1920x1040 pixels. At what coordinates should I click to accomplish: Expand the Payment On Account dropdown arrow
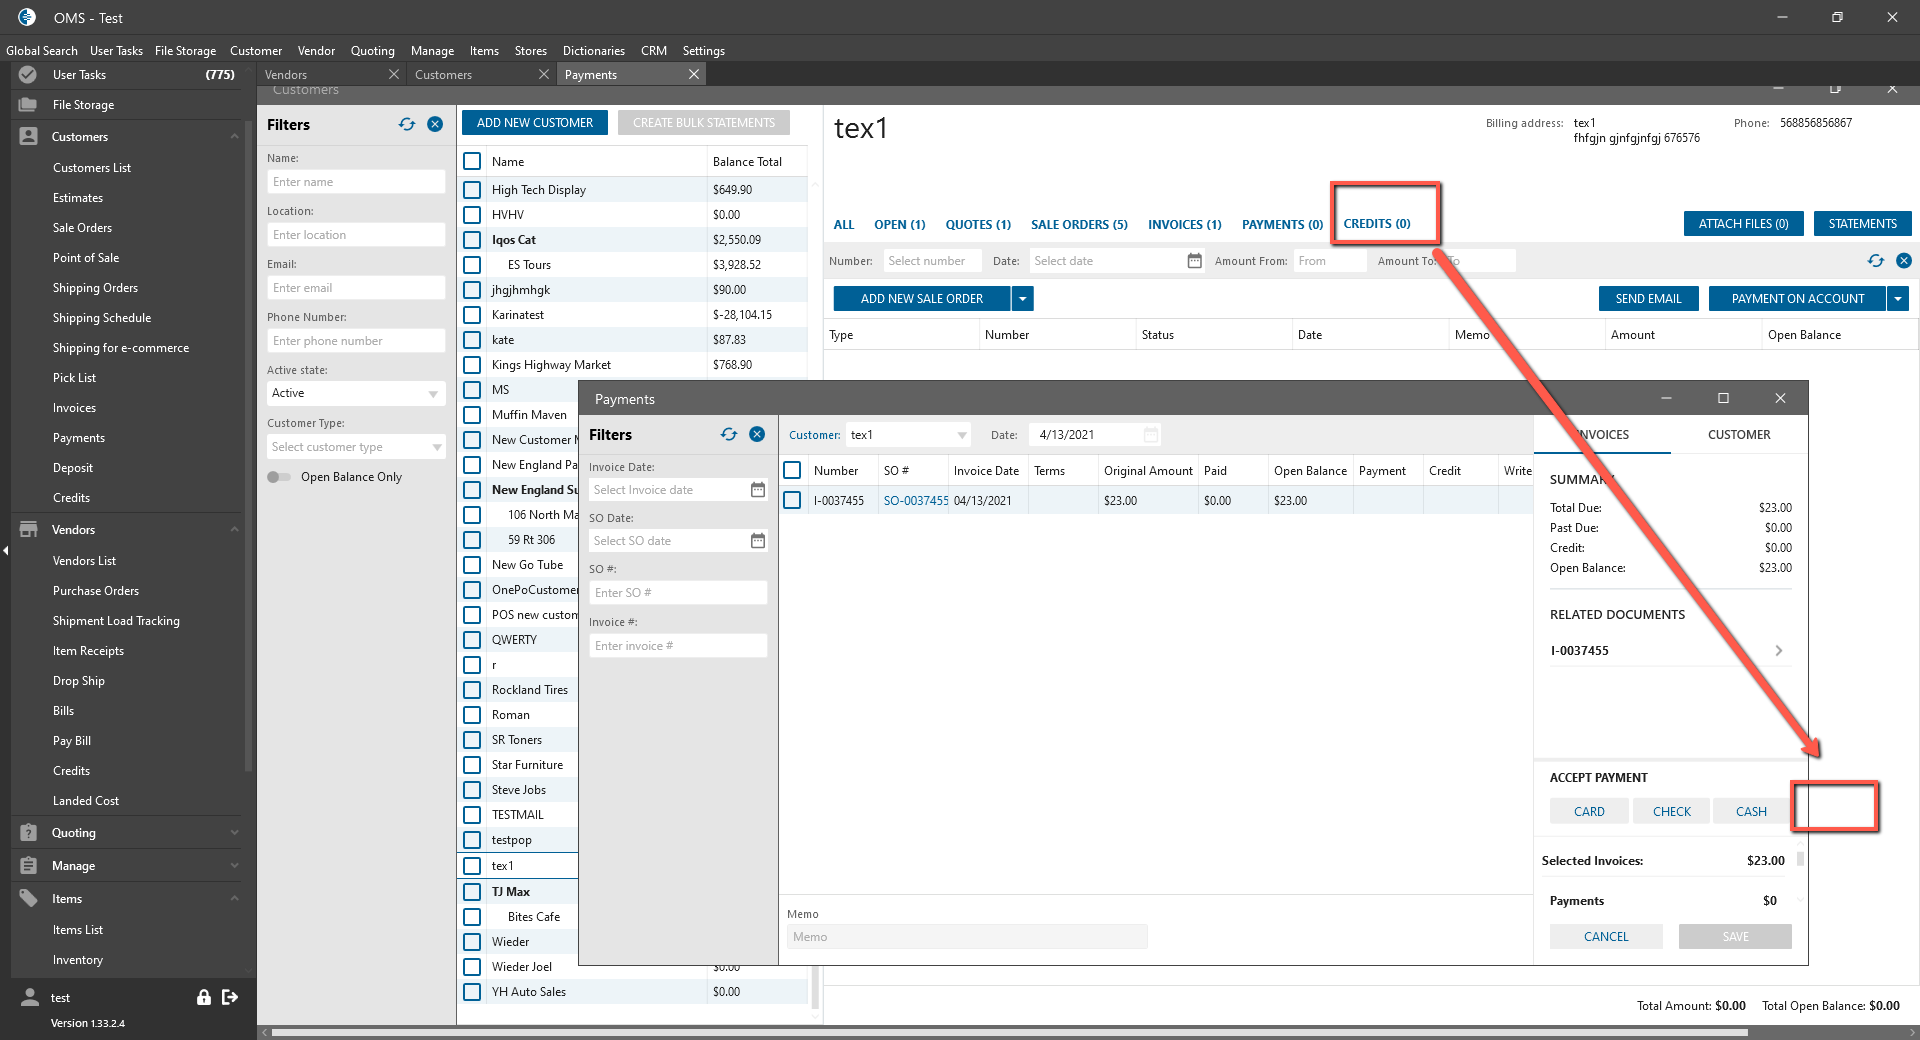(x=1898, y=299)
